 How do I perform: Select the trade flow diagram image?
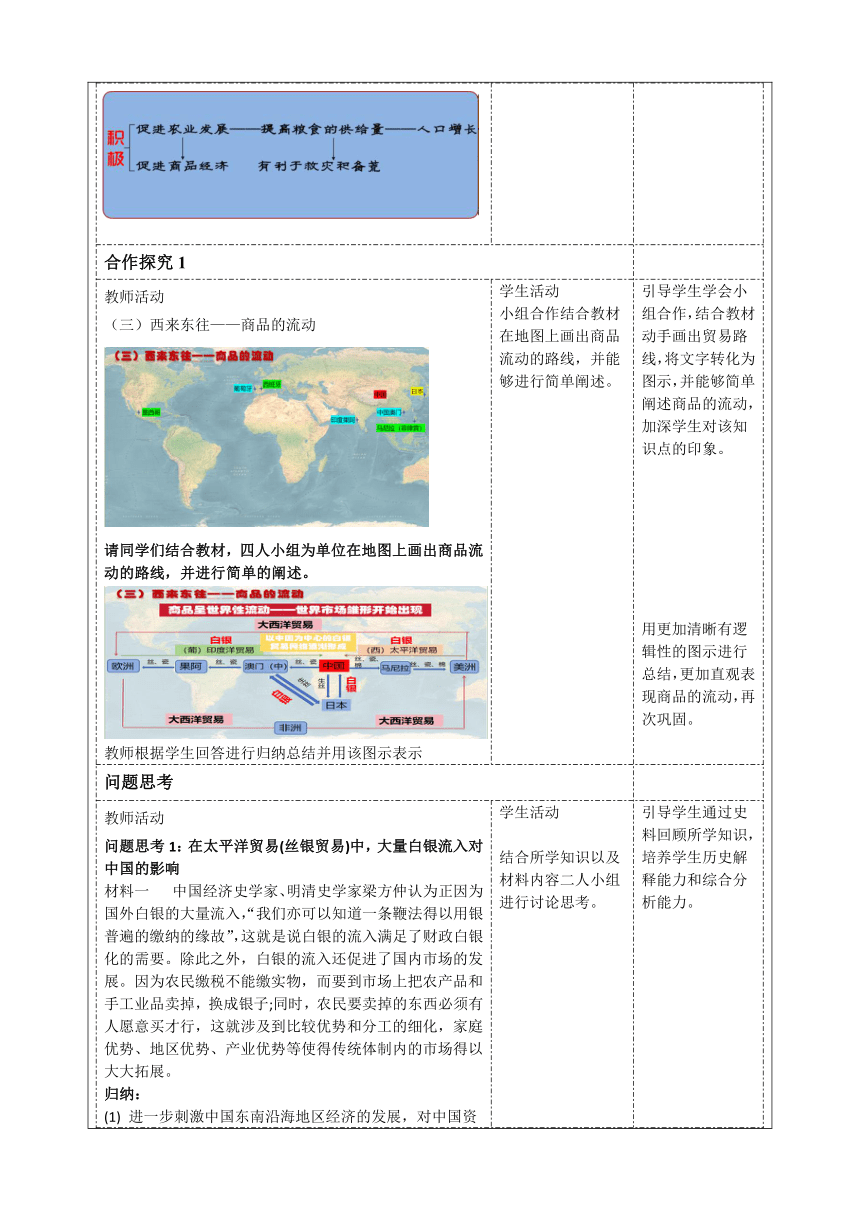(296, 662)
